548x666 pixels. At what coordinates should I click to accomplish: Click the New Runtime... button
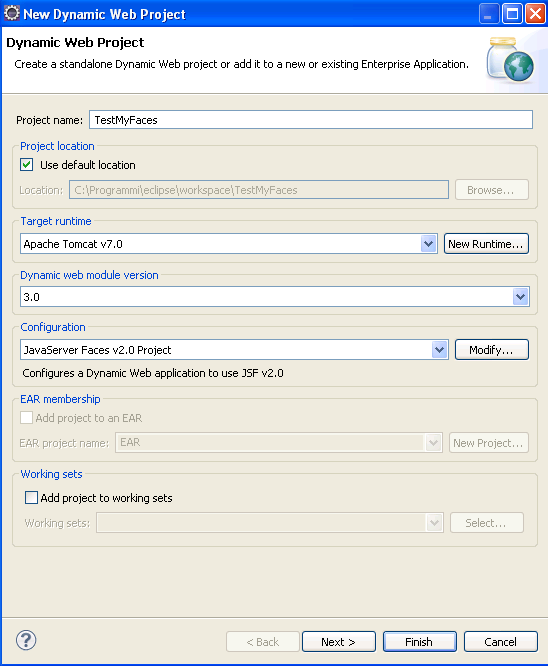486,244
